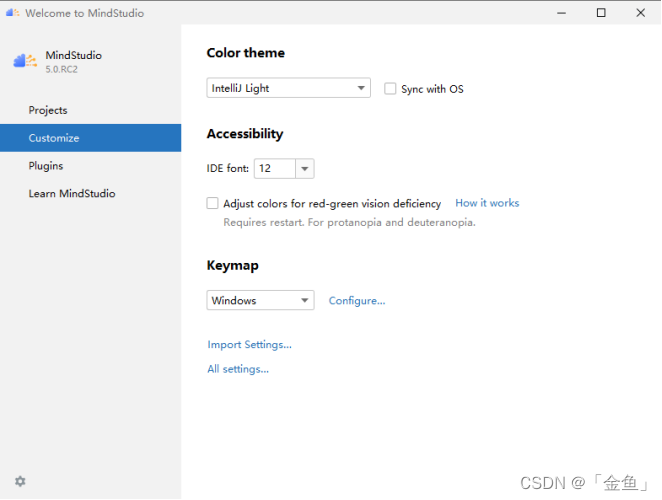Viewport: 662px width, 500px height.
Task: Click the MindStudio icon in the title bar
Action: [13, 13]
